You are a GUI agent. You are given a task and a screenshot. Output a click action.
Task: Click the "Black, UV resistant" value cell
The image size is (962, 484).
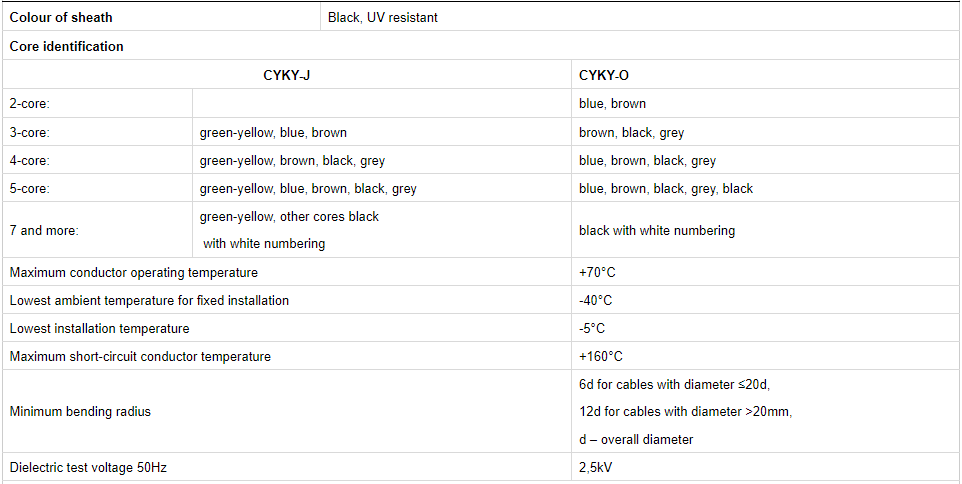coord(383,17)
